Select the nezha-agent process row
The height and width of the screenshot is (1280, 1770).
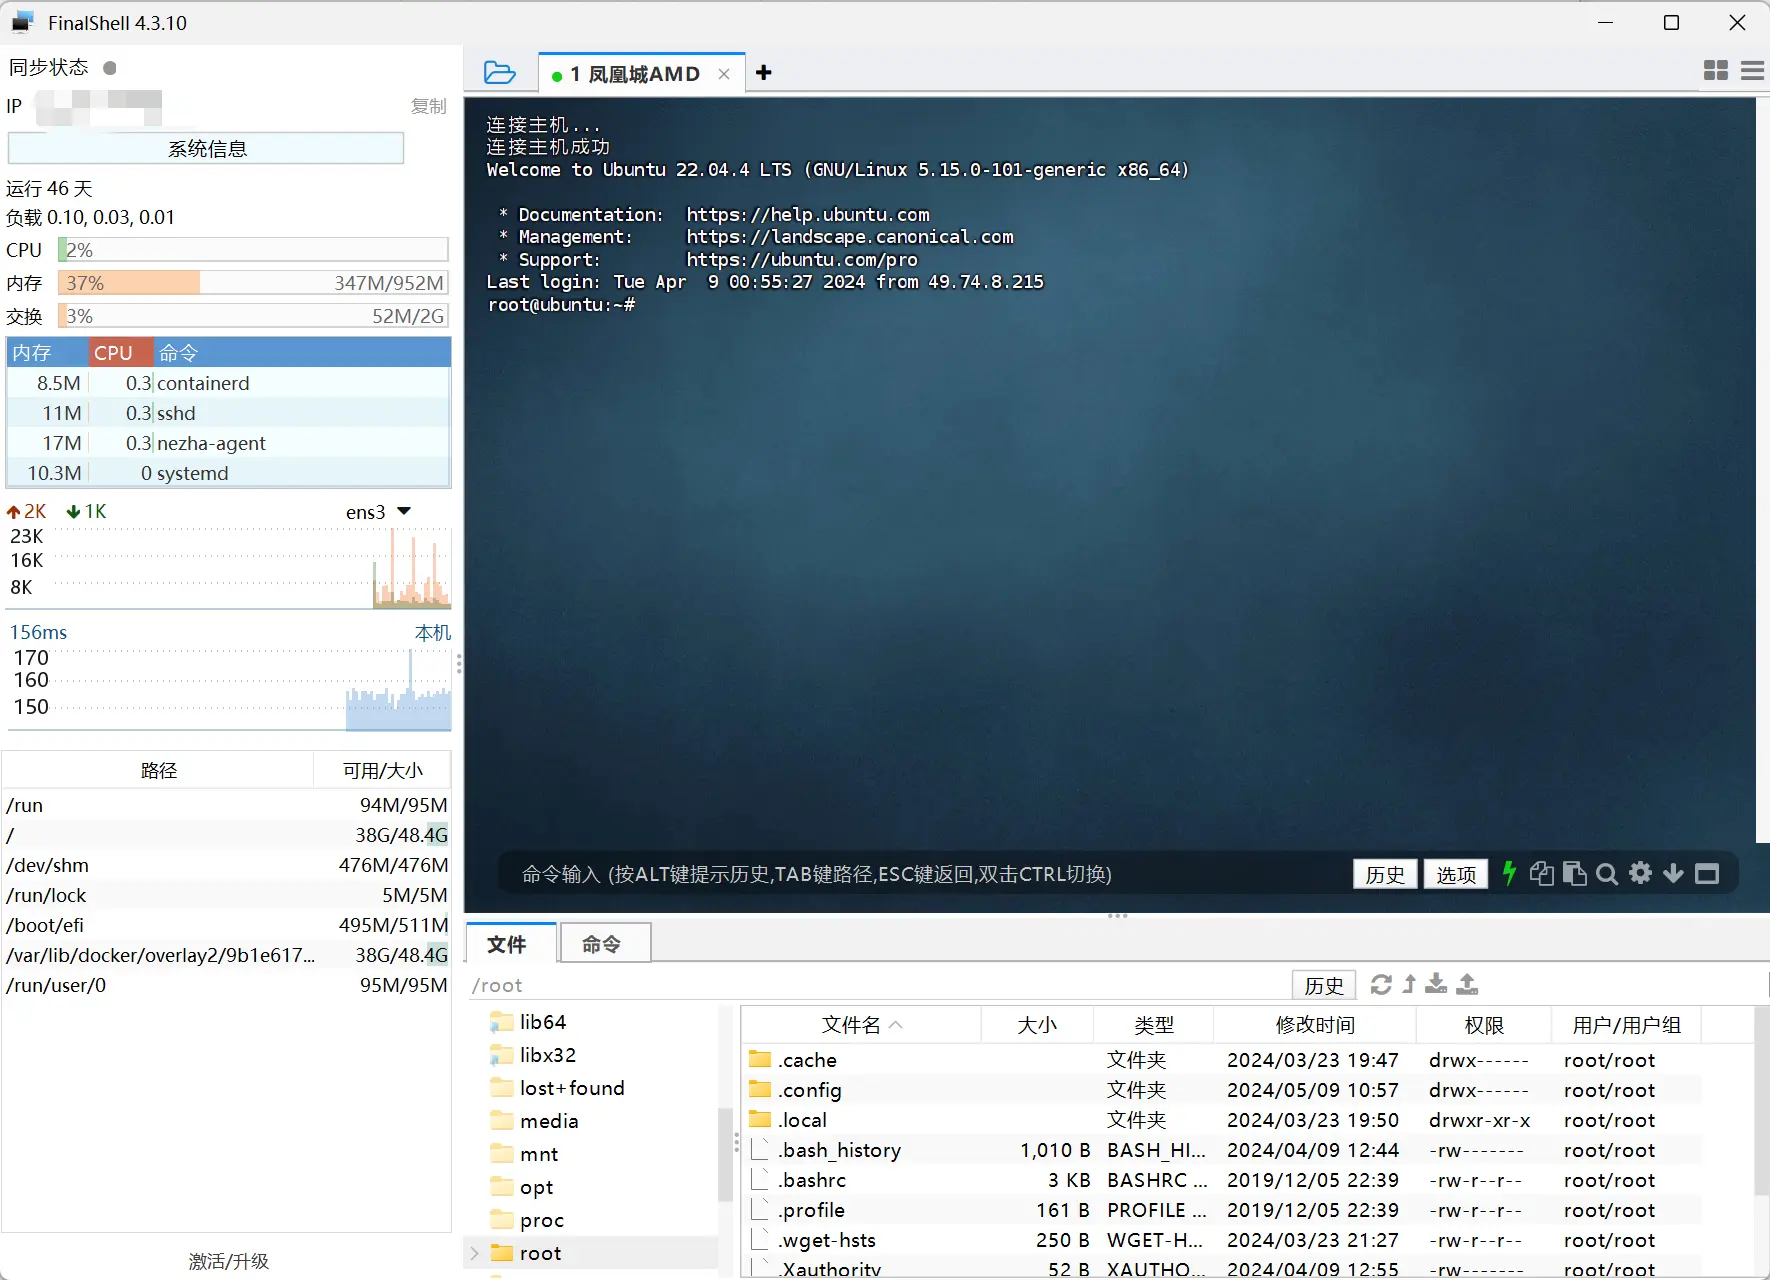[229, 443]
